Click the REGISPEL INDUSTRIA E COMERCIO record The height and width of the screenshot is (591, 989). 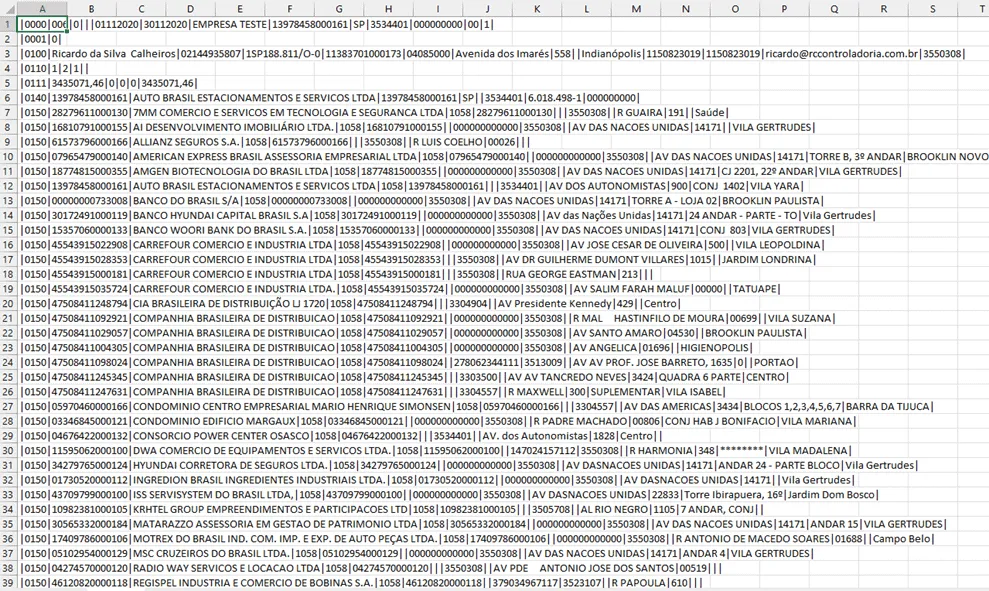(361, 583)
